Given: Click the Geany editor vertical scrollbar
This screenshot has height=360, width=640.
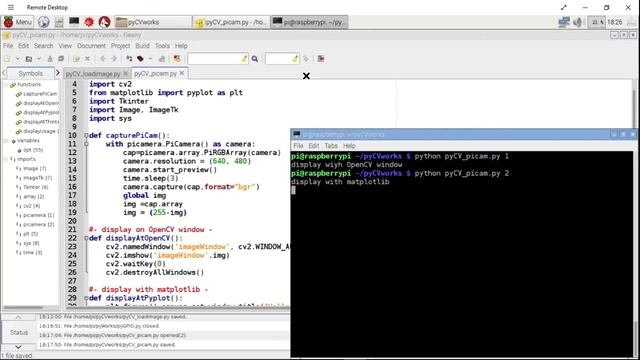Looking at the screenshot, I should [x=635, y=104].
